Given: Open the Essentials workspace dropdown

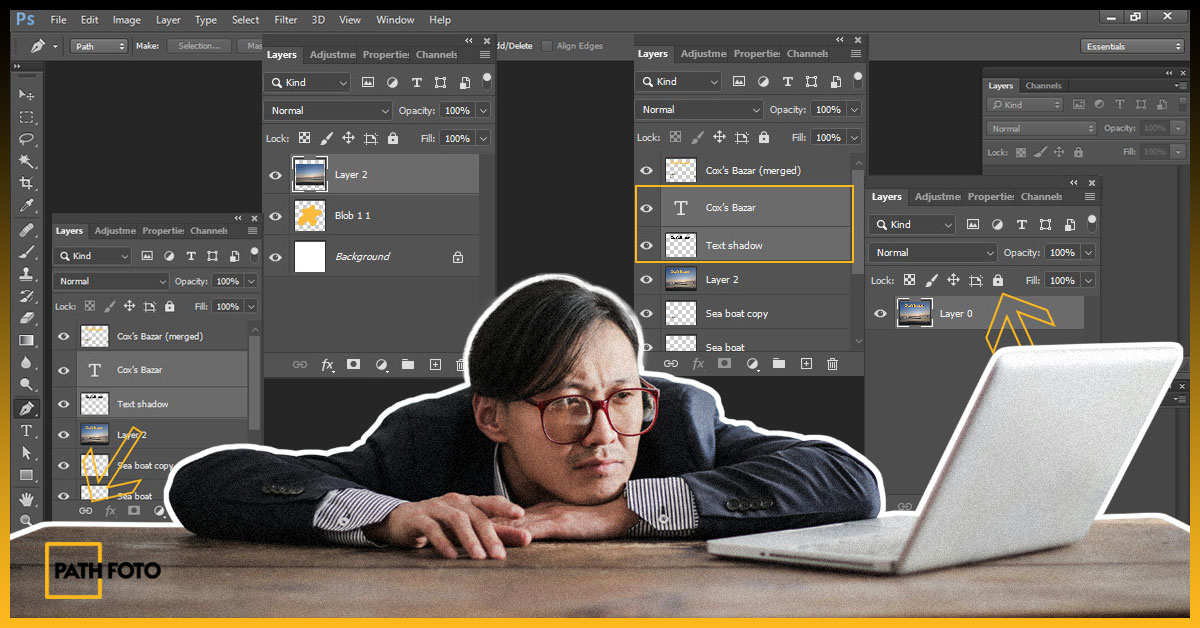Looking at the screenshot, I should [1130, 46].
